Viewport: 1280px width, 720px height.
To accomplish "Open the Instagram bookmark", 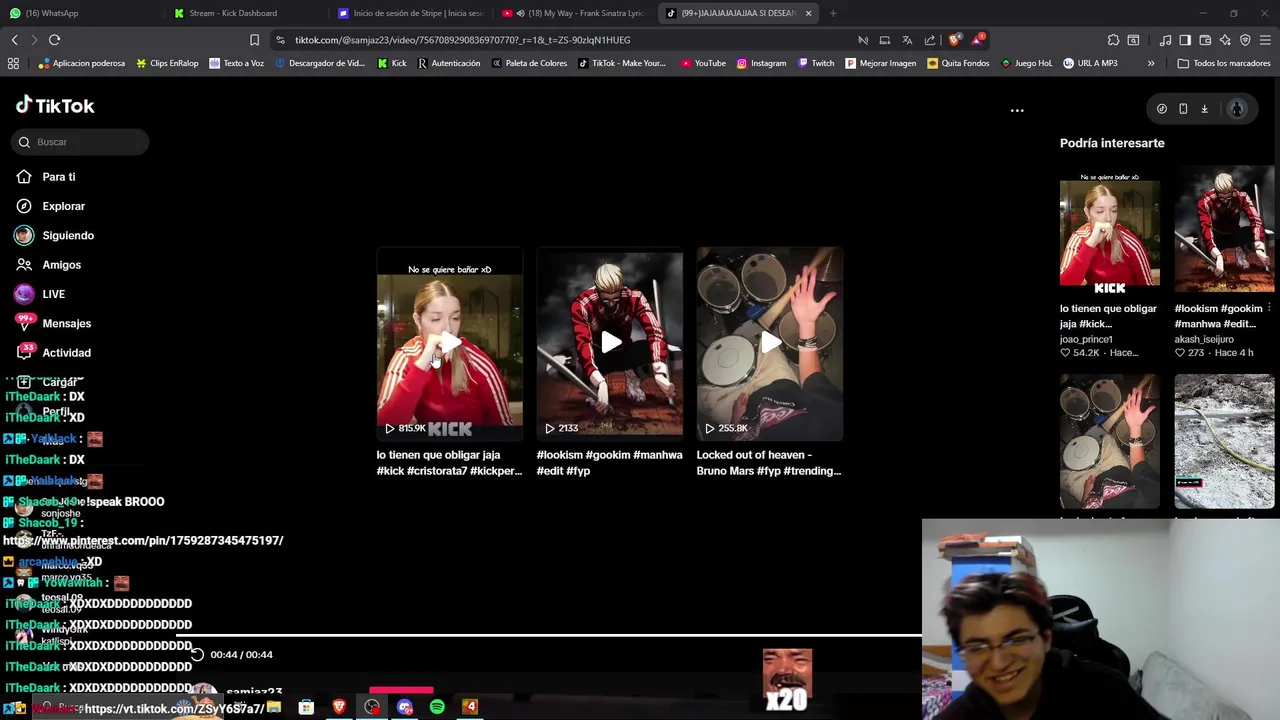I will pyautogui.click(x=761, y=63).
